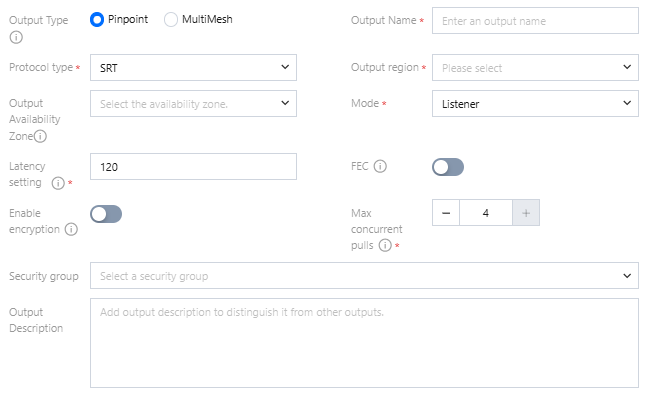Click Output Name input field
Screen dimensions: 659x403
tap(535, 20)
